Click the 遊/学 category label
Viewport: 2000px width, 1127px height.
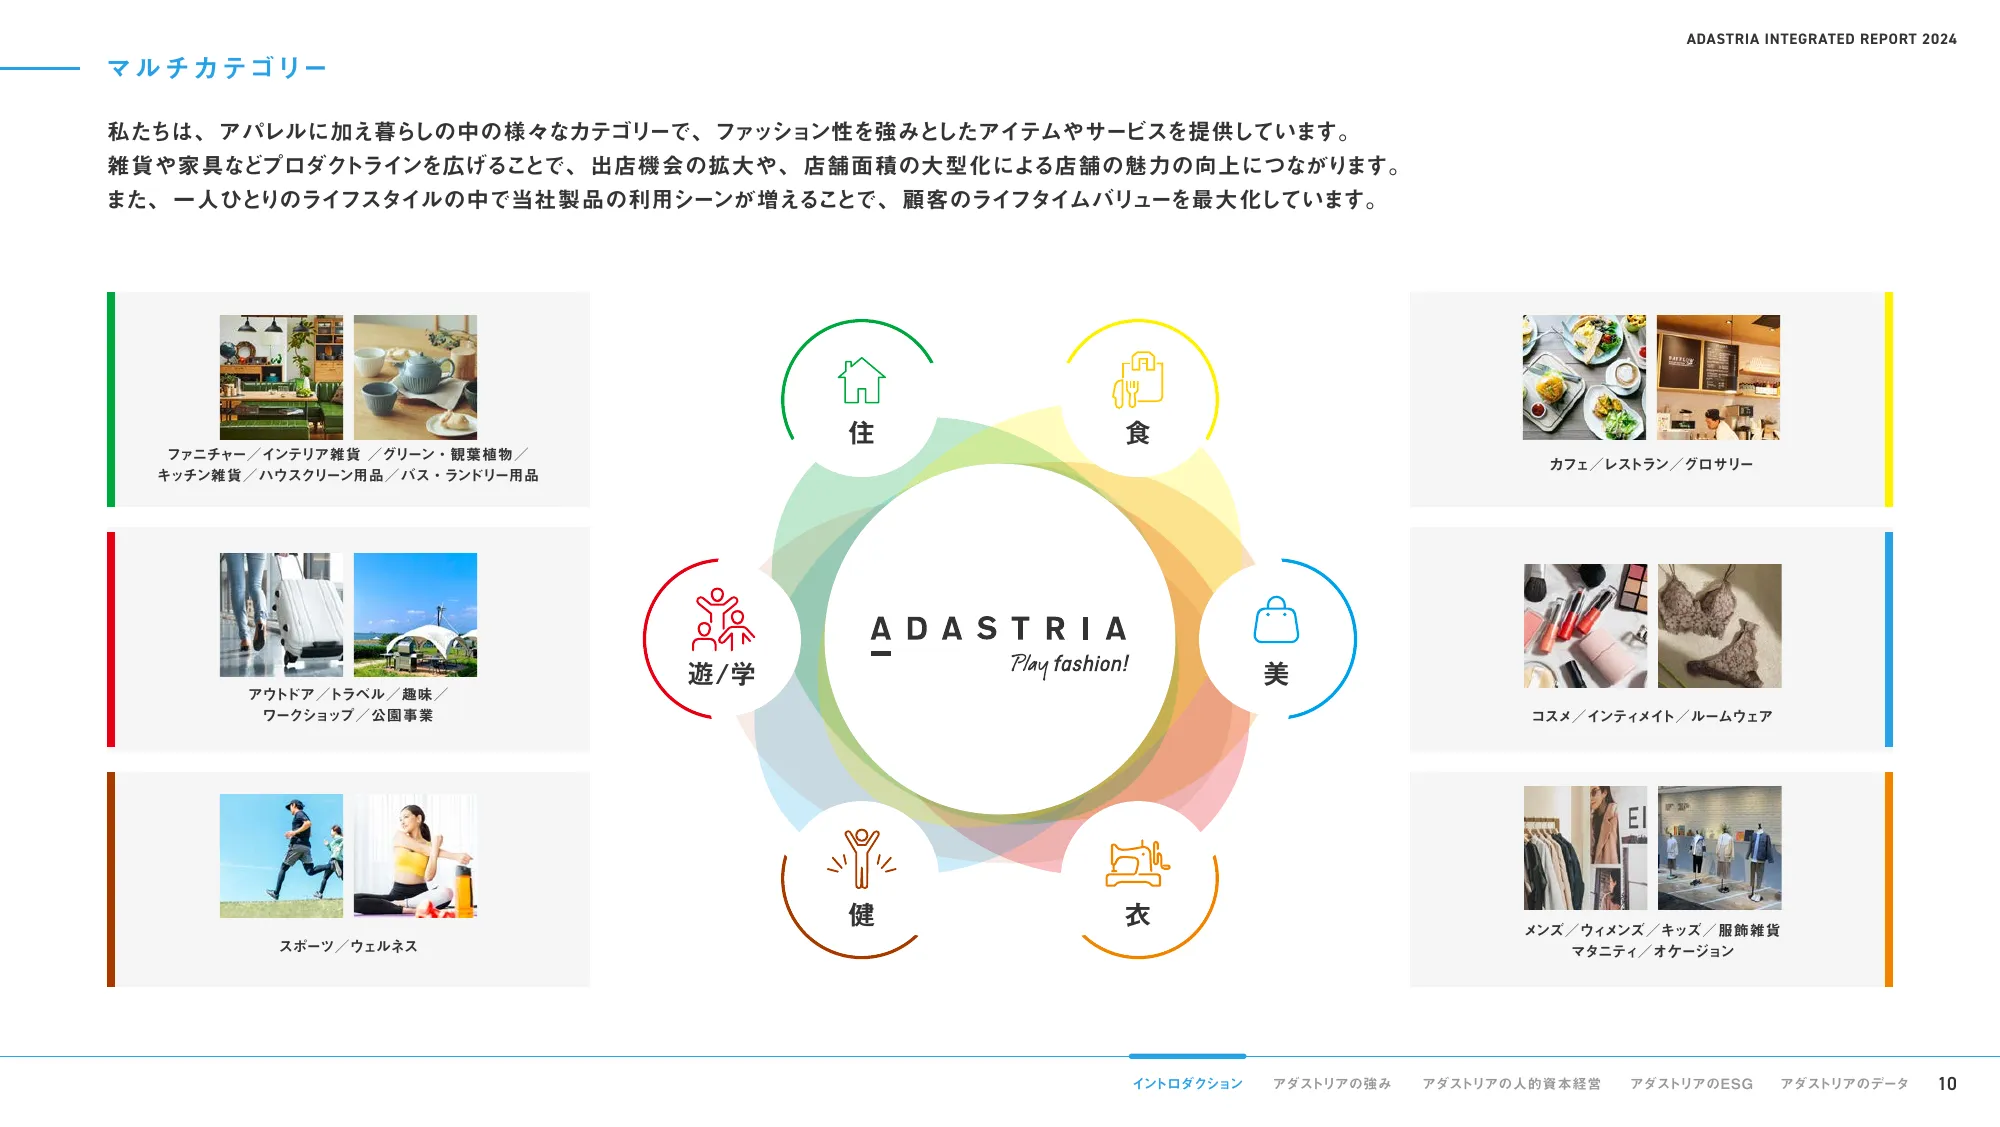(721, 674)
